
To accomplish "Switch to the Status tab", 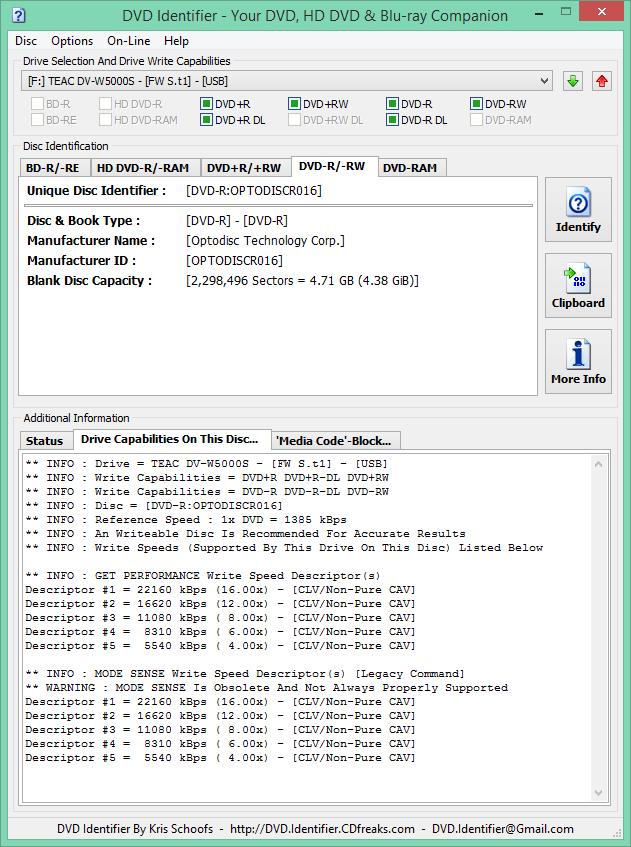I will 45,441.
